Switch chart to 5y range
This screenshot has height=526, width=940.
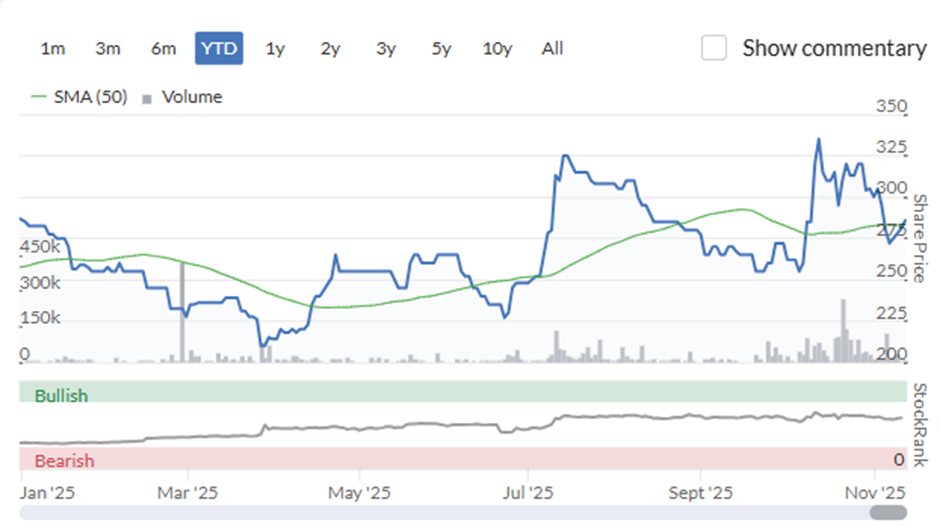point(441,49)
